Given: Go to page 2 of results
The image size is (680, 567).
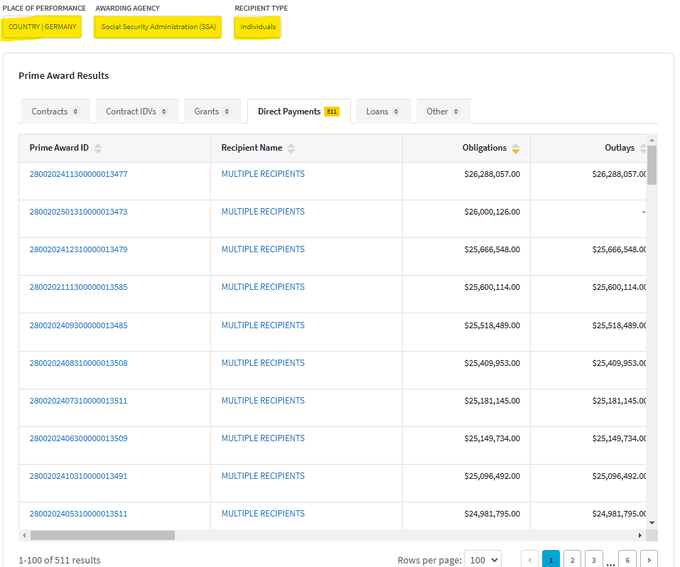Looking at the screenshot, I should point(572,560).
